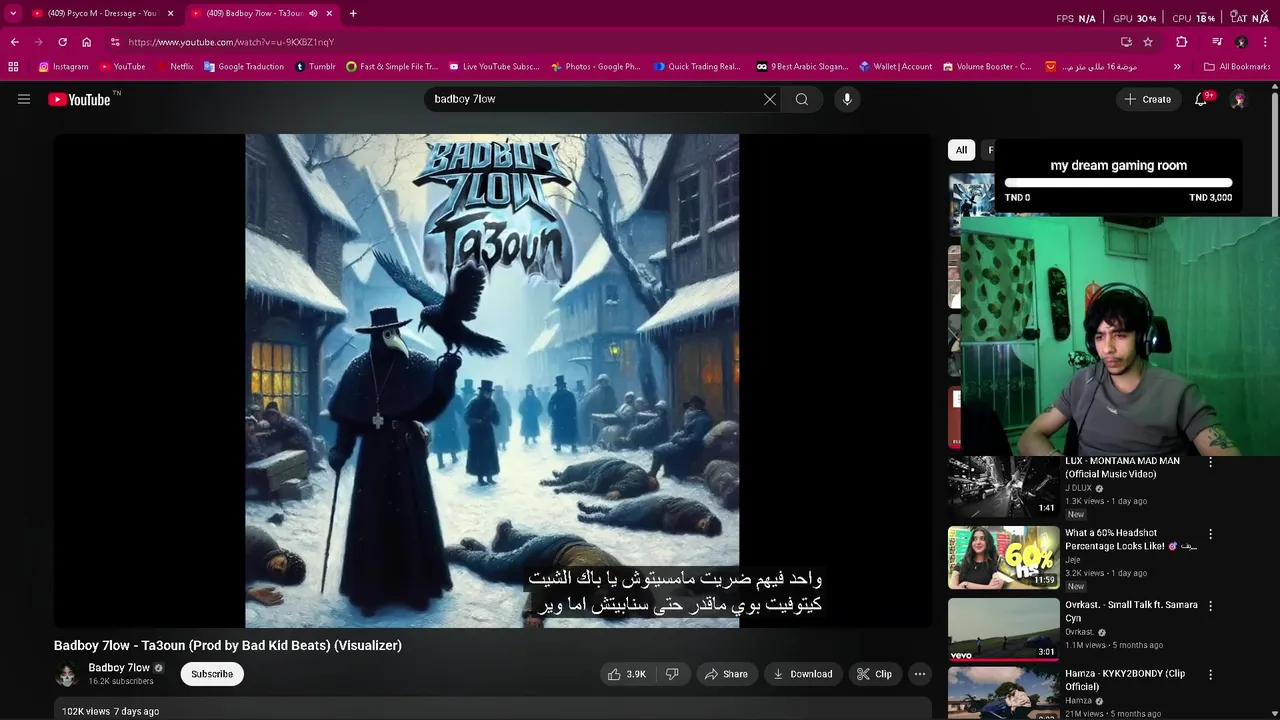Close the Psyco M - Dressage tab
Viewport: 1280px width, 720px height.
coord(170,13)
